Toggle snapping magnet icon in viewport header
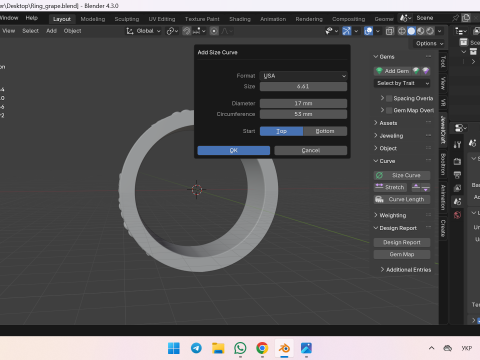480x360 pixels. pyautogui.click(x=187, y=31)
